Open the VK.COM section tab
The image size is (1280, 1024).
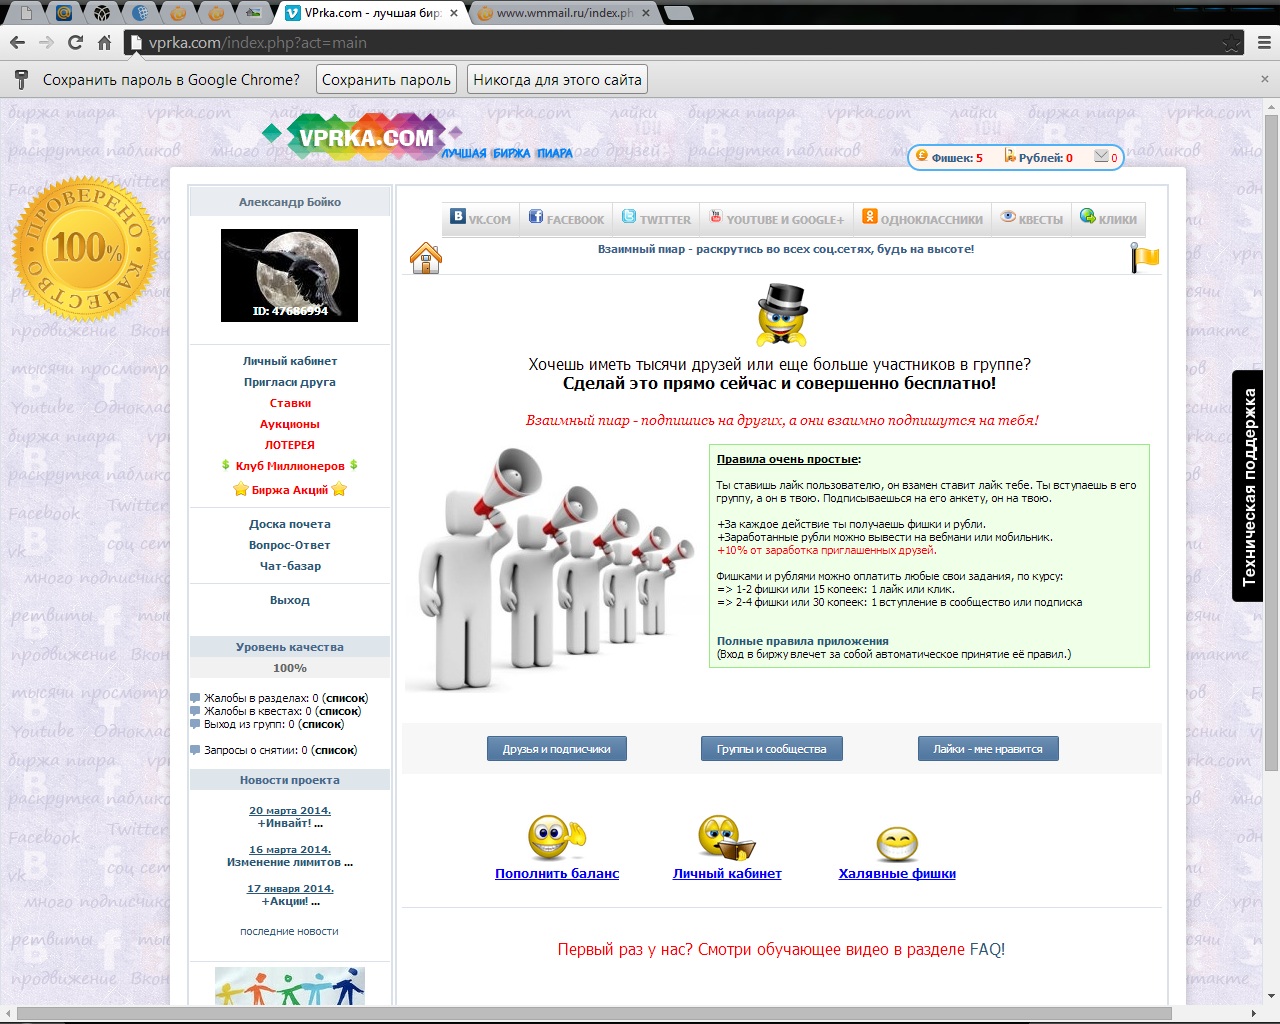[480, 219]
